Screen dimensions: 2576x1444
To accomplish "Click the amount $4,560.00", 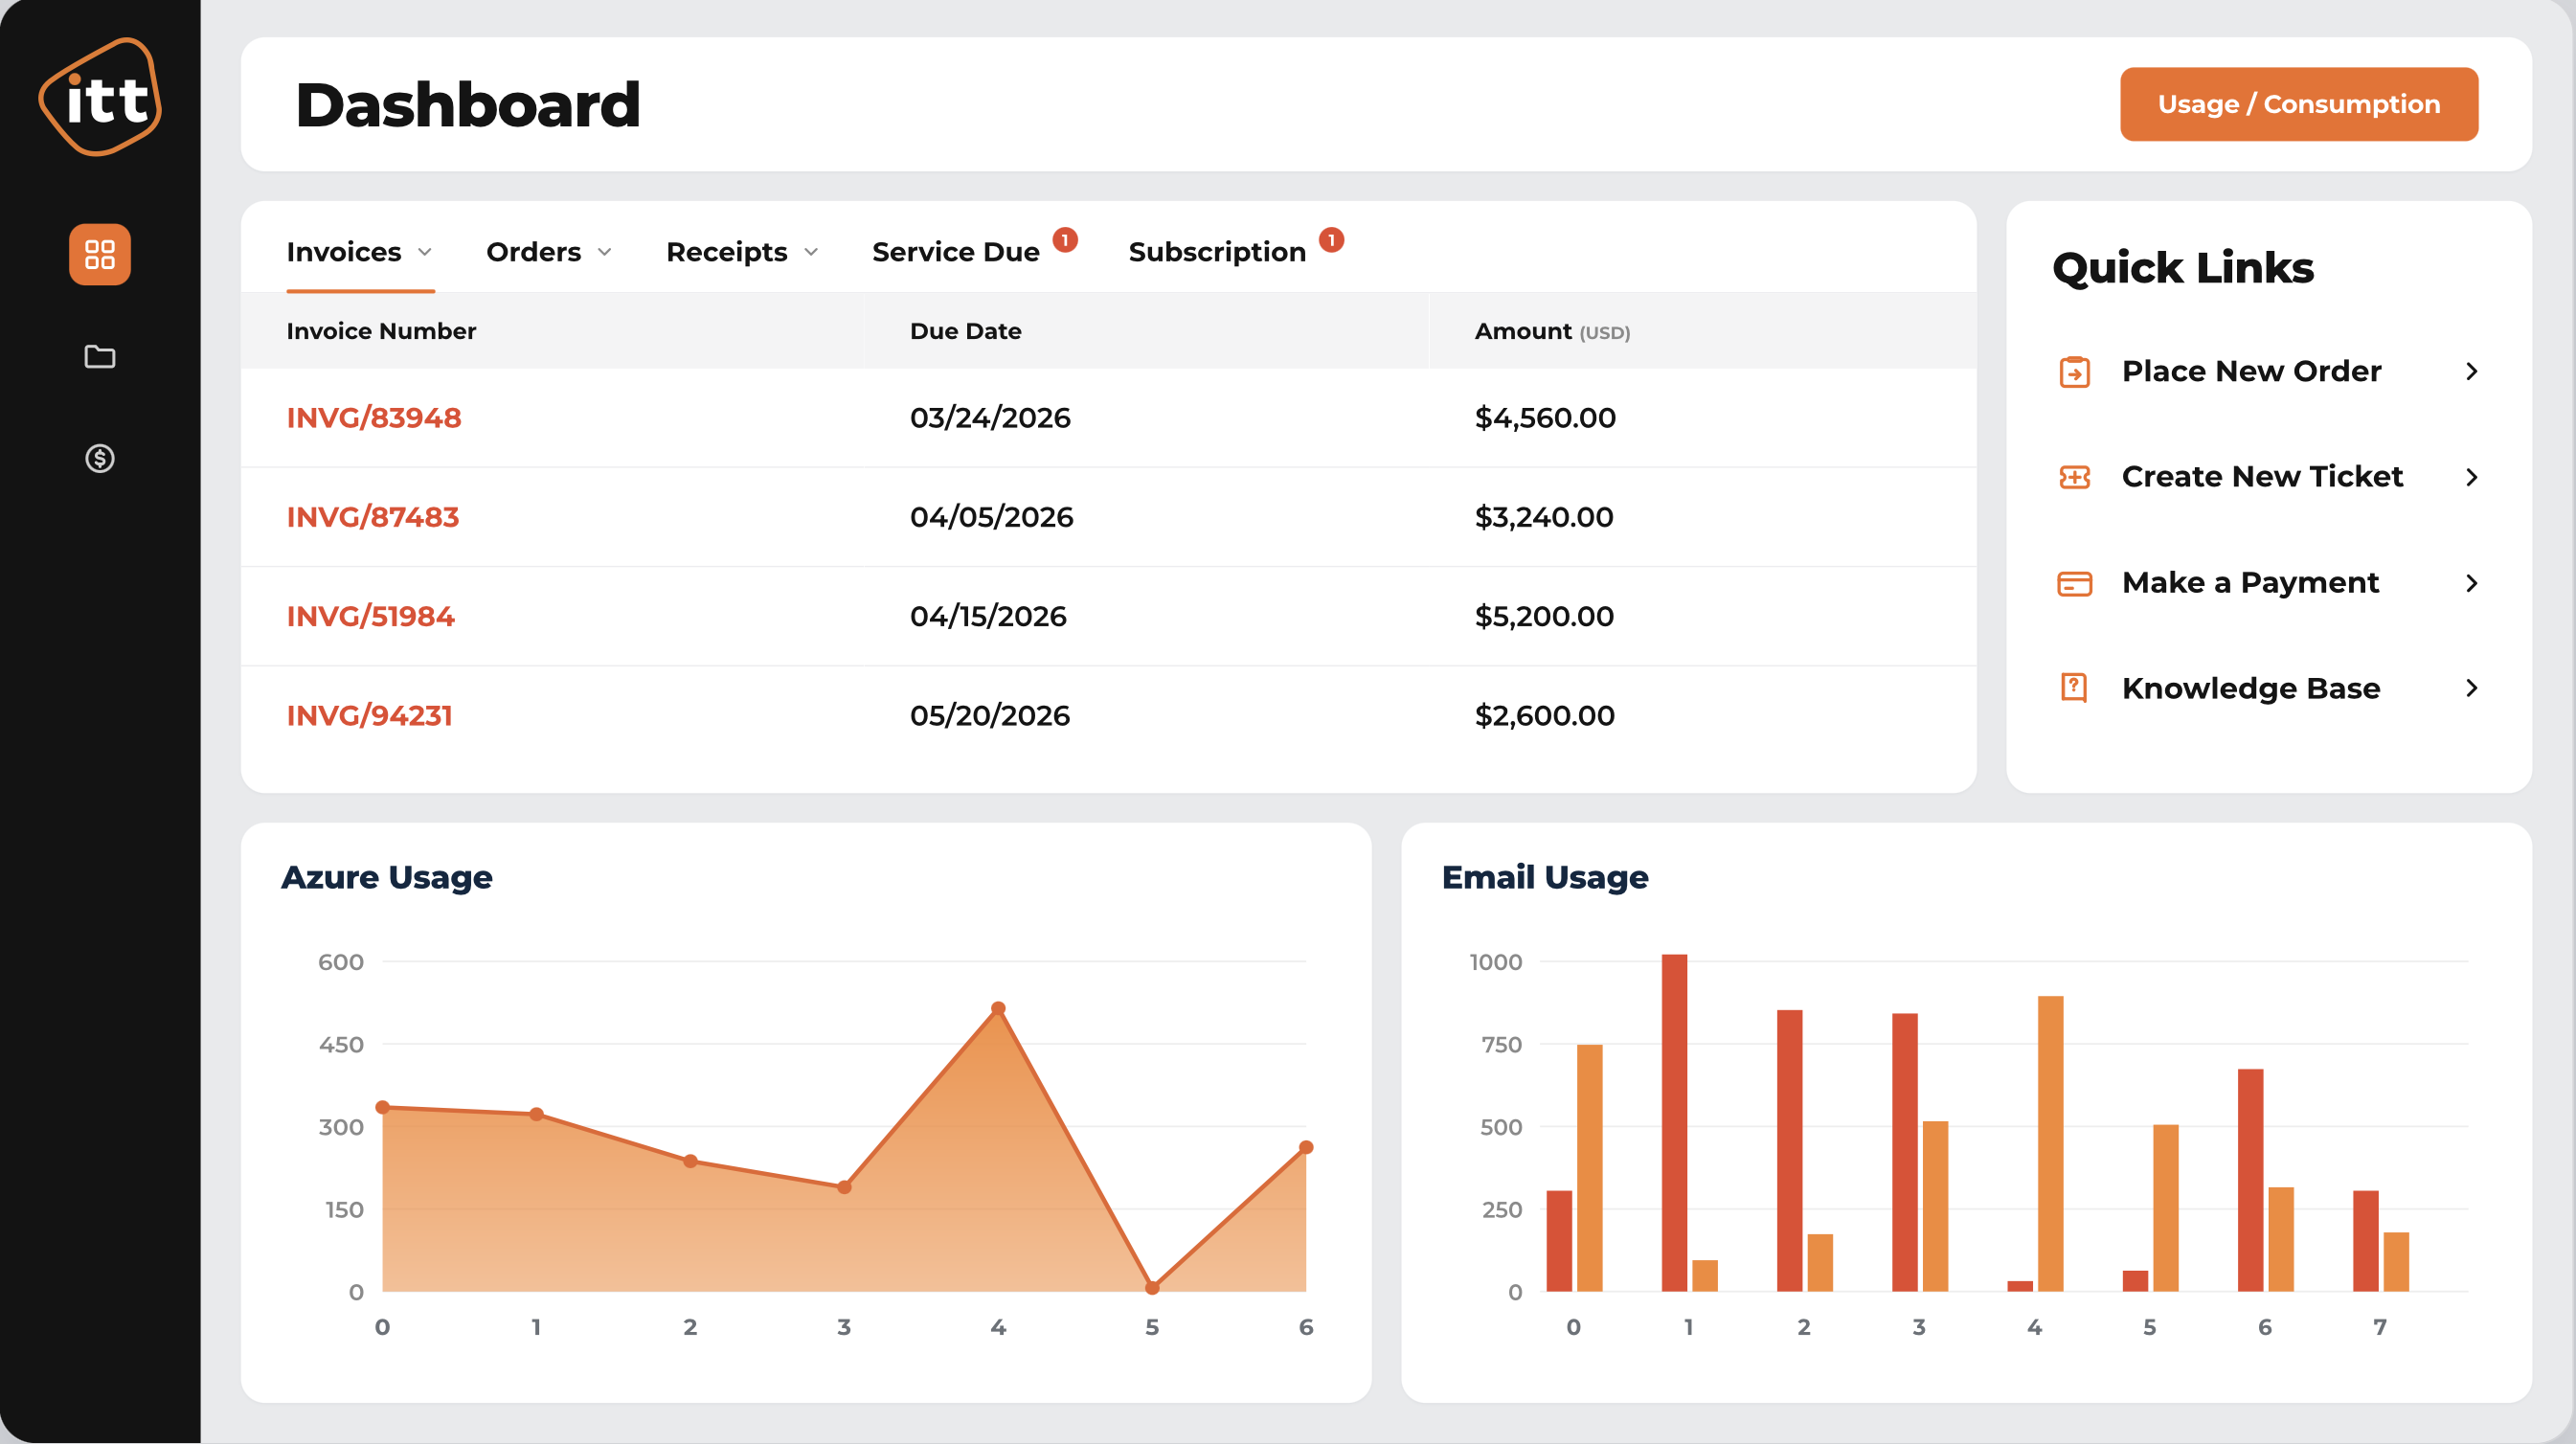I will (x=1545, y=418).
